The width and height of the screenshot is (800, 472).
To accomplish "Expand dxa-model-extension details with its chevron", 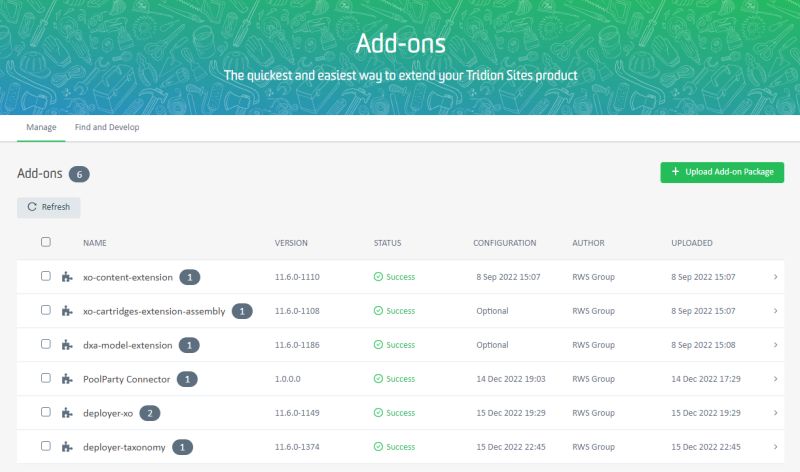I will coord(776,345).
